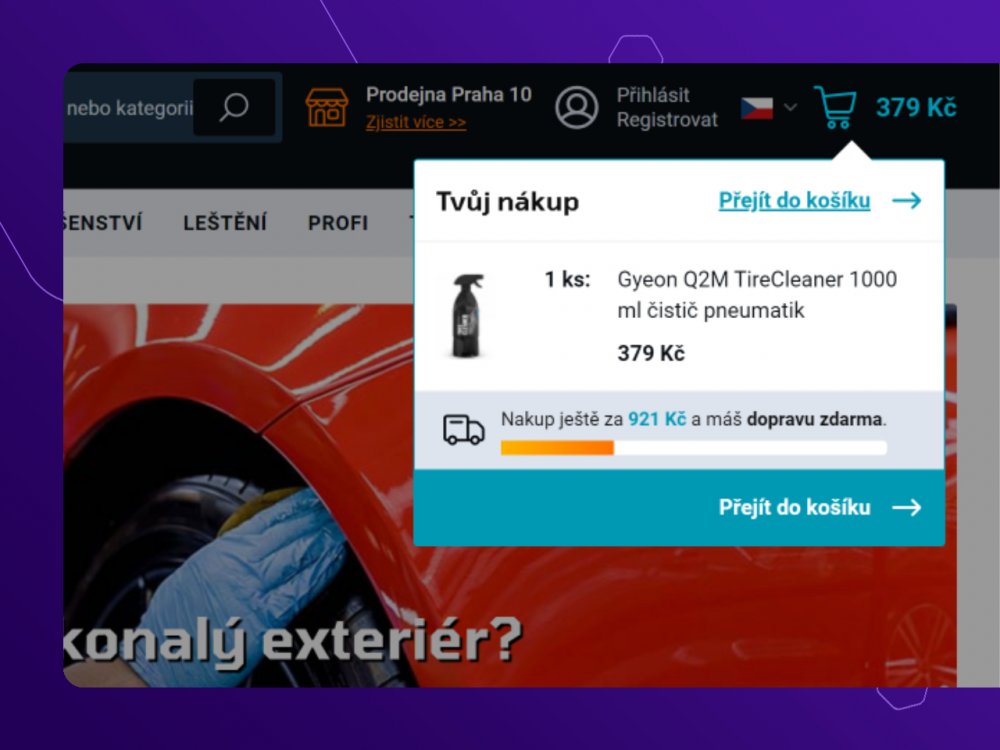Click the Gyeon TireCleaner bottle thumbnail
Viewport: 1000px width, 750px height.
pyautogui.click(x=469, y=315)
